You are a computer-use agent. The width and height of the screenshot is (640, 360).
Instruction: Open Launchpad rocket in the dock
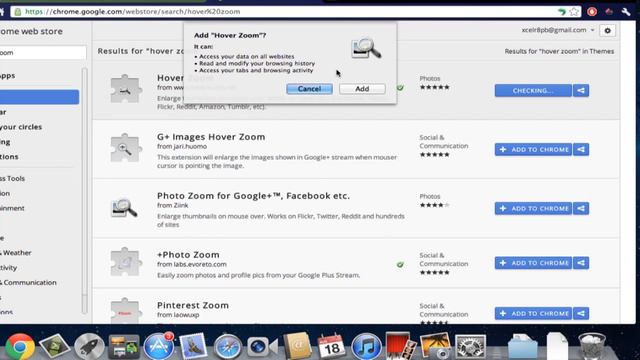(89, 347)
